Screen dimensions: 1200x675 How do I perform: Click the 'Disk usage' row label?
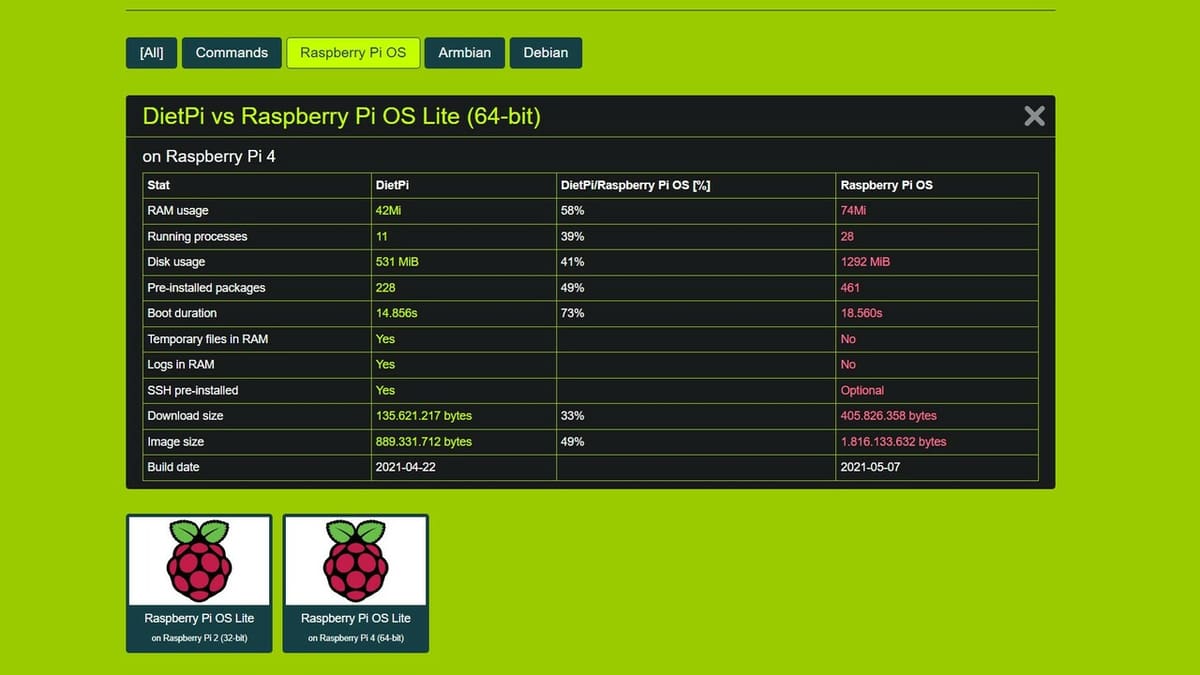[176, 262]
